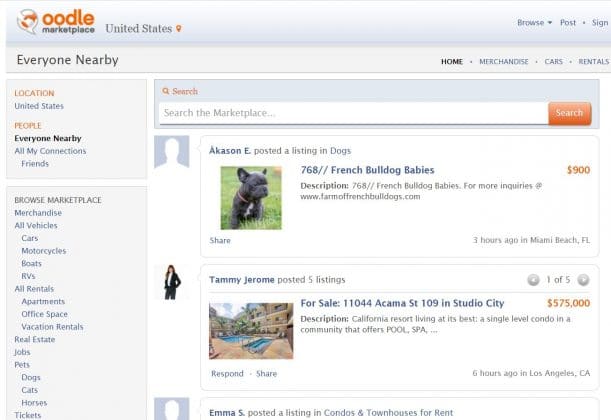Share the Studio City condo listing
Viewport: 611px width, 420px height.
pos(267,374)
